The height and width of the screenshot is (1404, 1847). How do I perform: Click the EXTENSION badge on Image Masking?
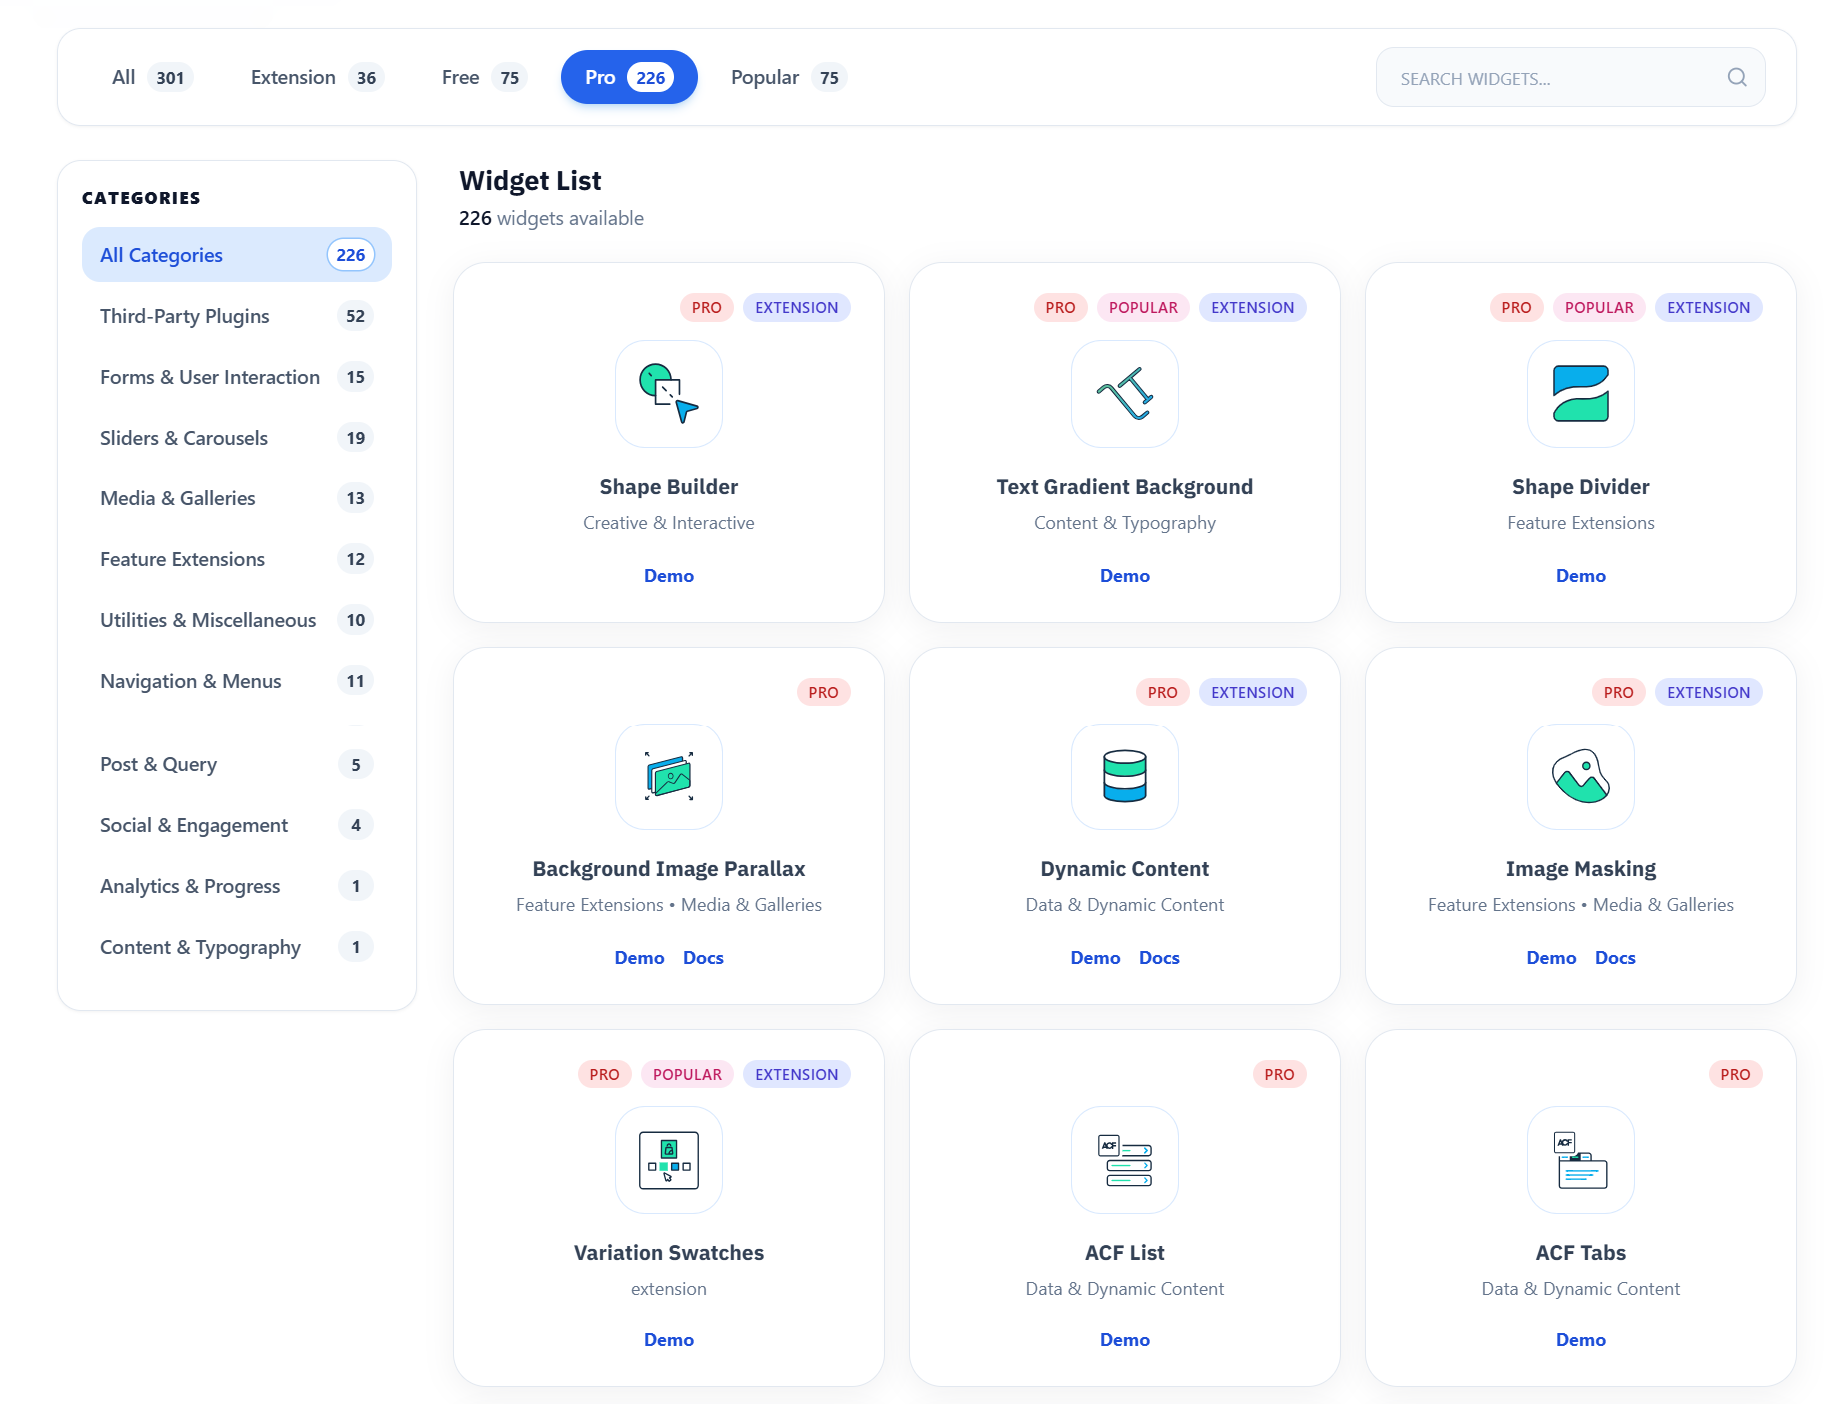click(x=1708, y=693)
